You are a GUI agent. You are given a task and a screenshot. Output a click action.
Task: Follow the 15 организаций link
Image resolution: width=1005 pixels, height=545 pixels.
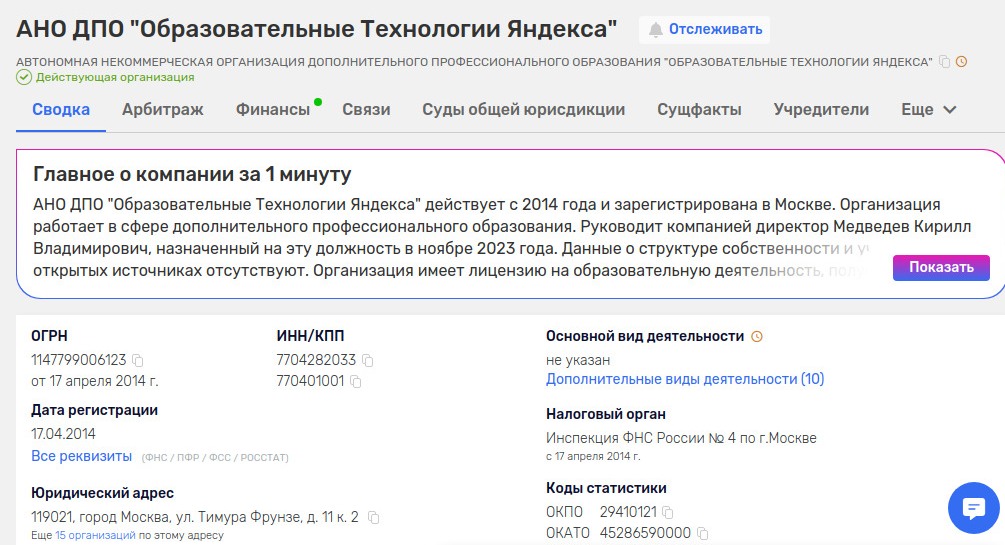(x=95, y=535)
